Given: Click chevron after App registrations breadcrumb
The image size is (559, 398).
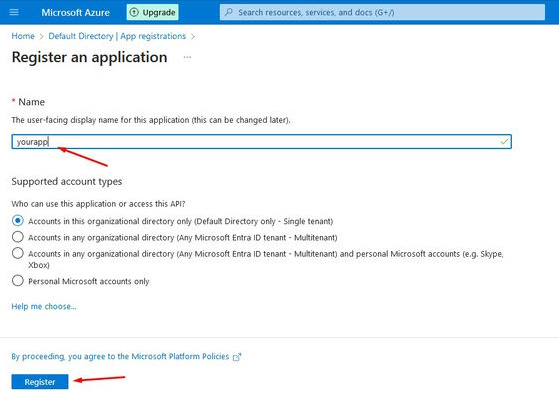Looking at the screenshot, I should (193, 36).
